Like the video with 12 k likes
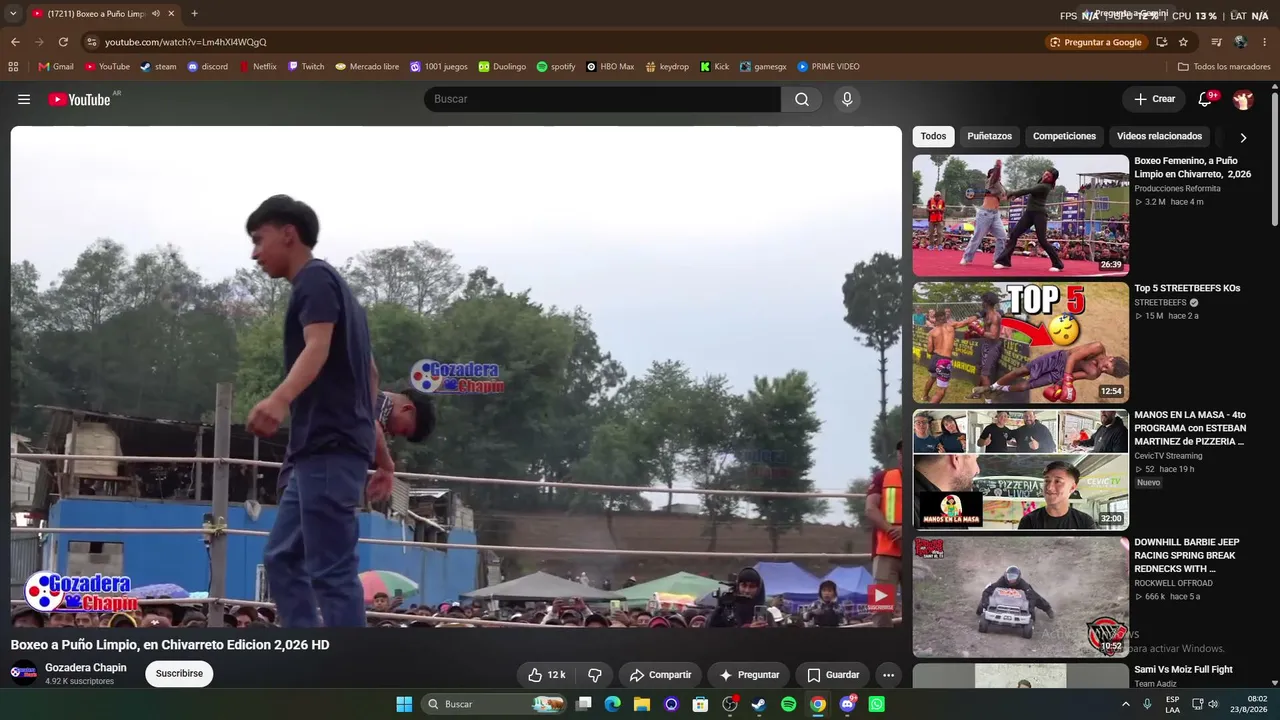 546,675
